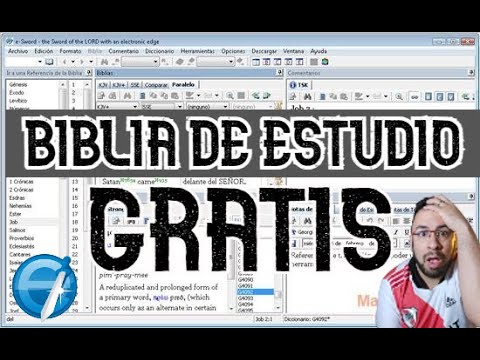Open the Ventana menu

[293, 51]
